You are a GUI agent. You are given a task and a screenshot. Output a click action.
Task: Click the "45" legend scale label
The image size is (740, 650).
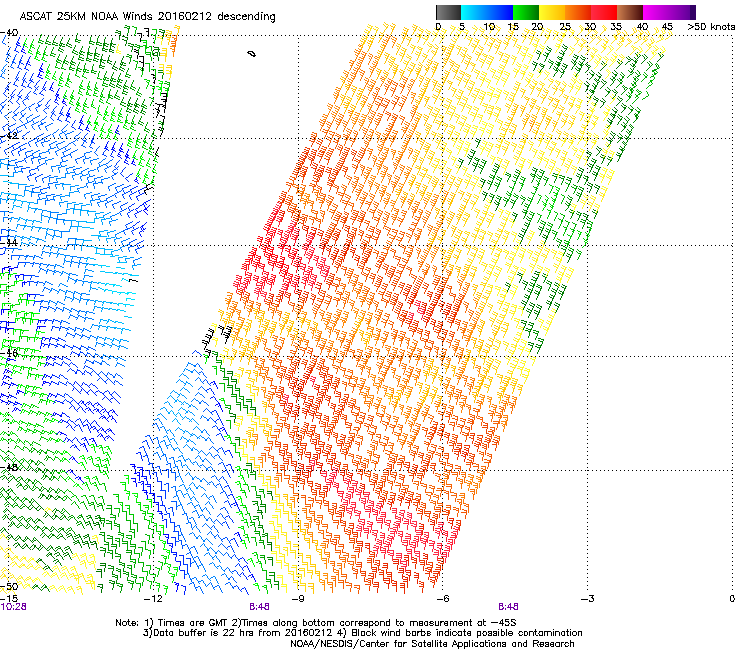click(667, 26)
